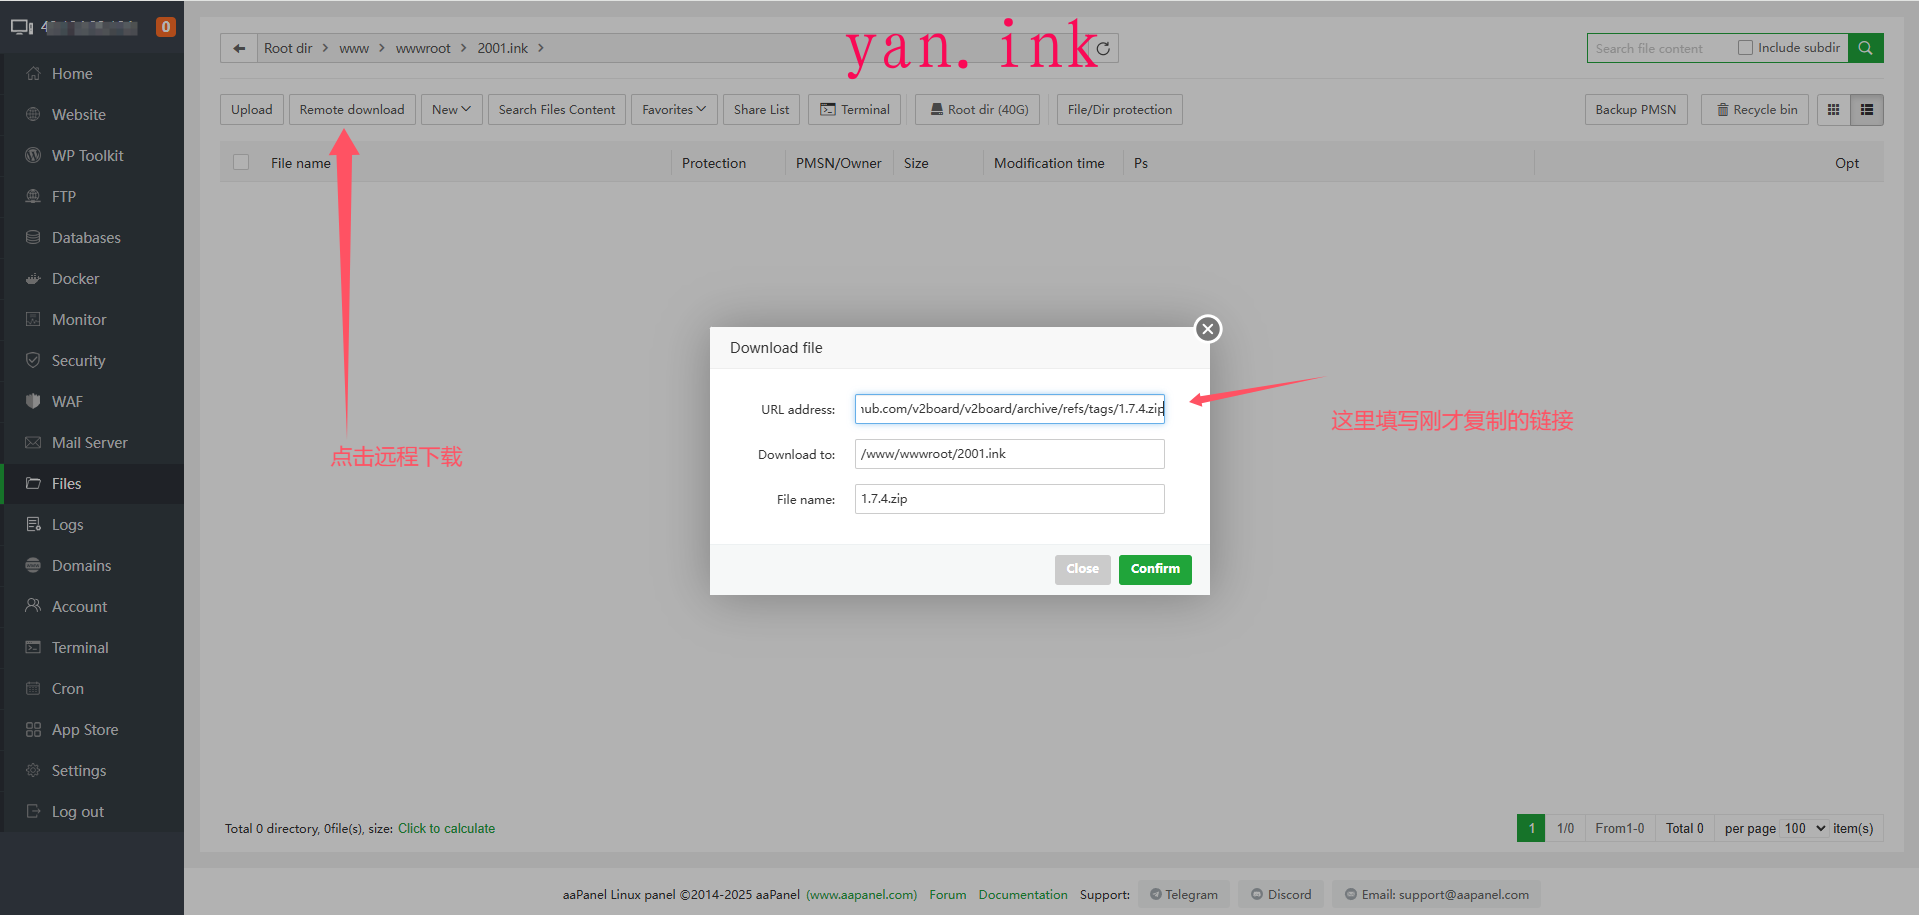The image size is (1919, 915).
Task: Click the www breadcrumb segment
Action: click(354, 48)
